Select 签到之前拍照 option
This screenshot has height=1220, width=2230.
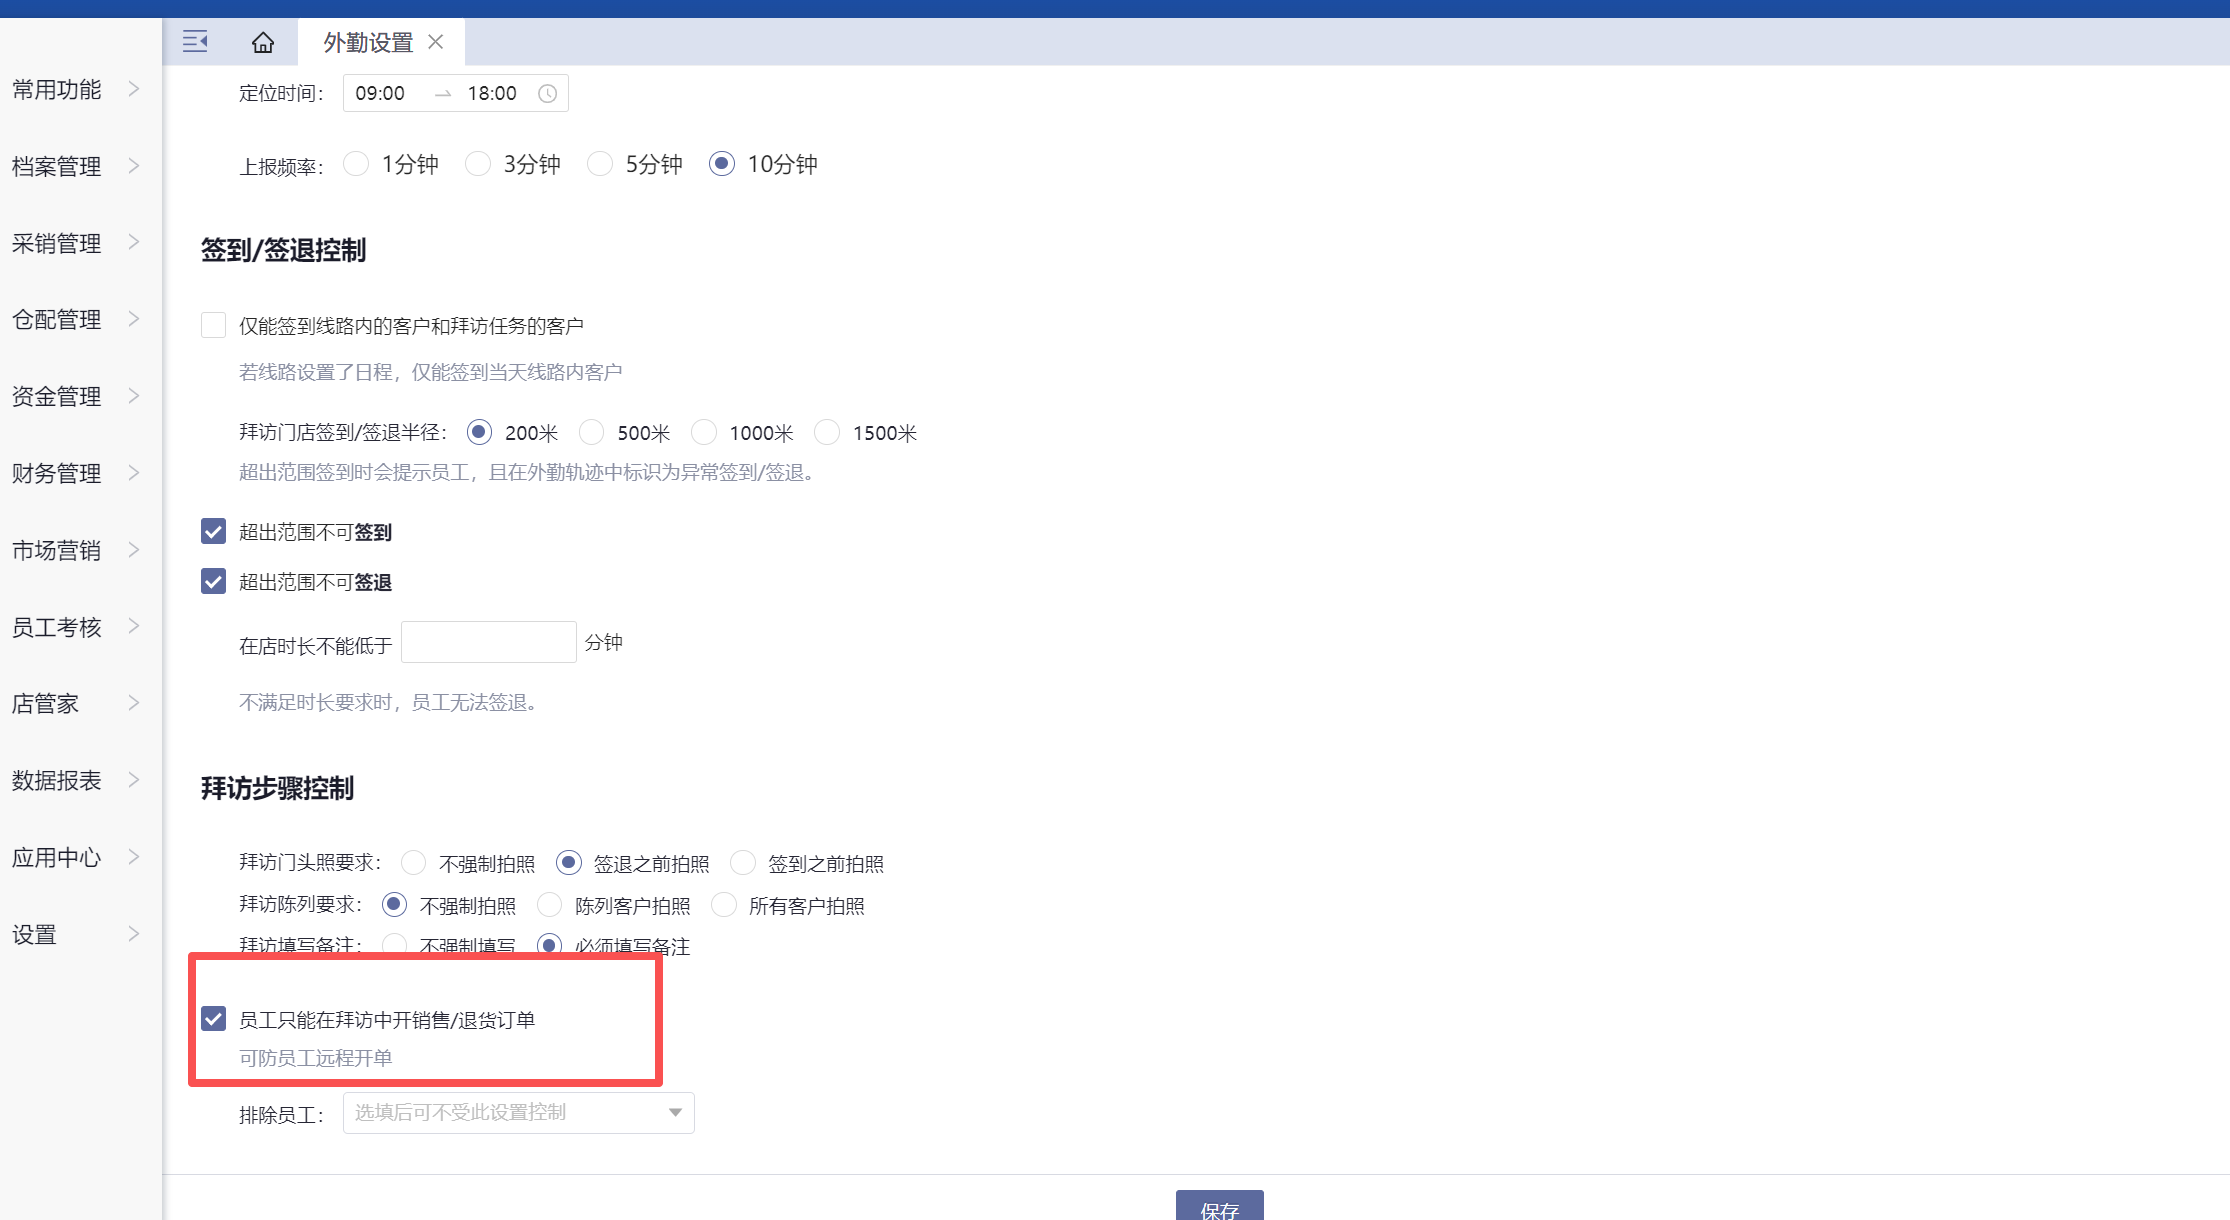[743, 863]
